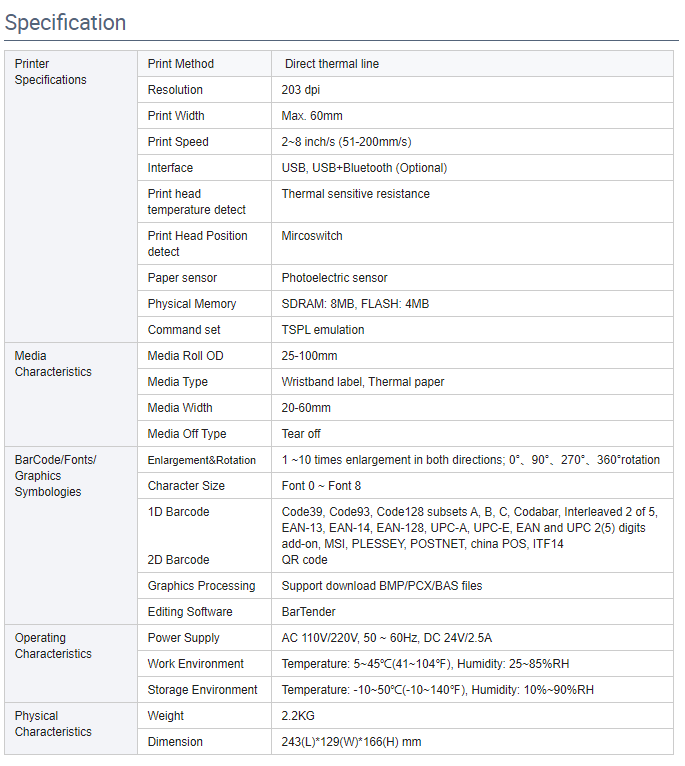The height and width of the screenshot is (766, 685).
Task: Select the Media Off Type label
Action: [x=187, y=434]
